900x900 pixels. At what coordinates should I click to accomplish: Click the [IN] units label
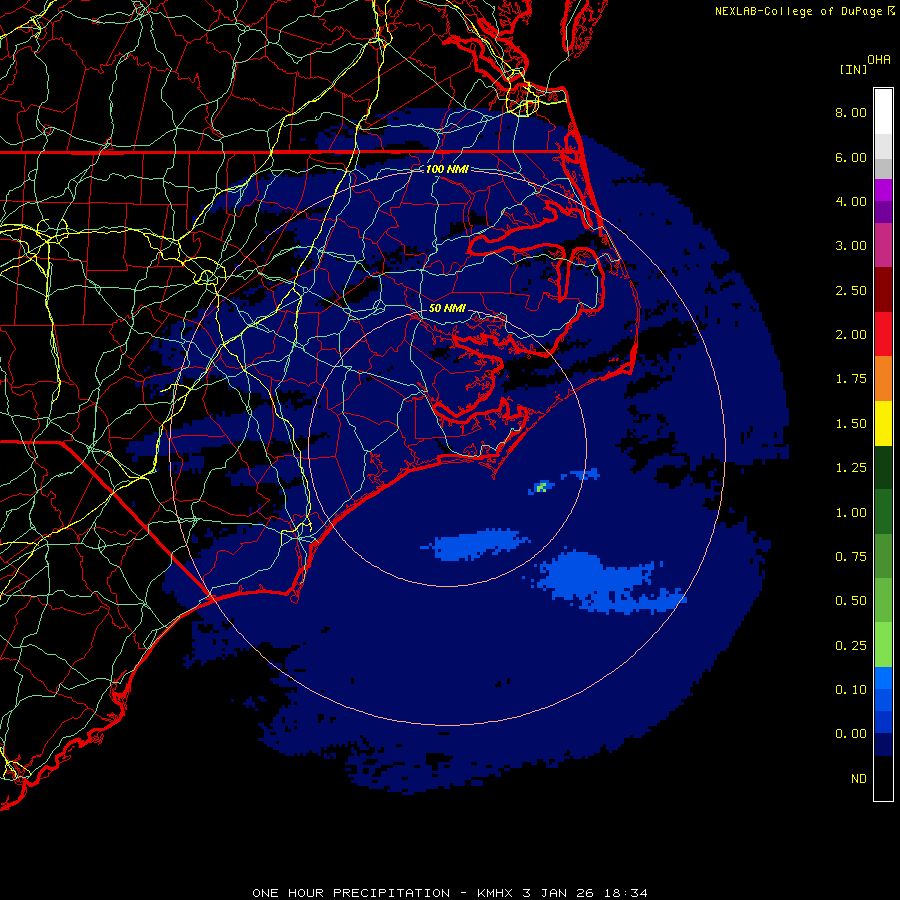[853, 69]
